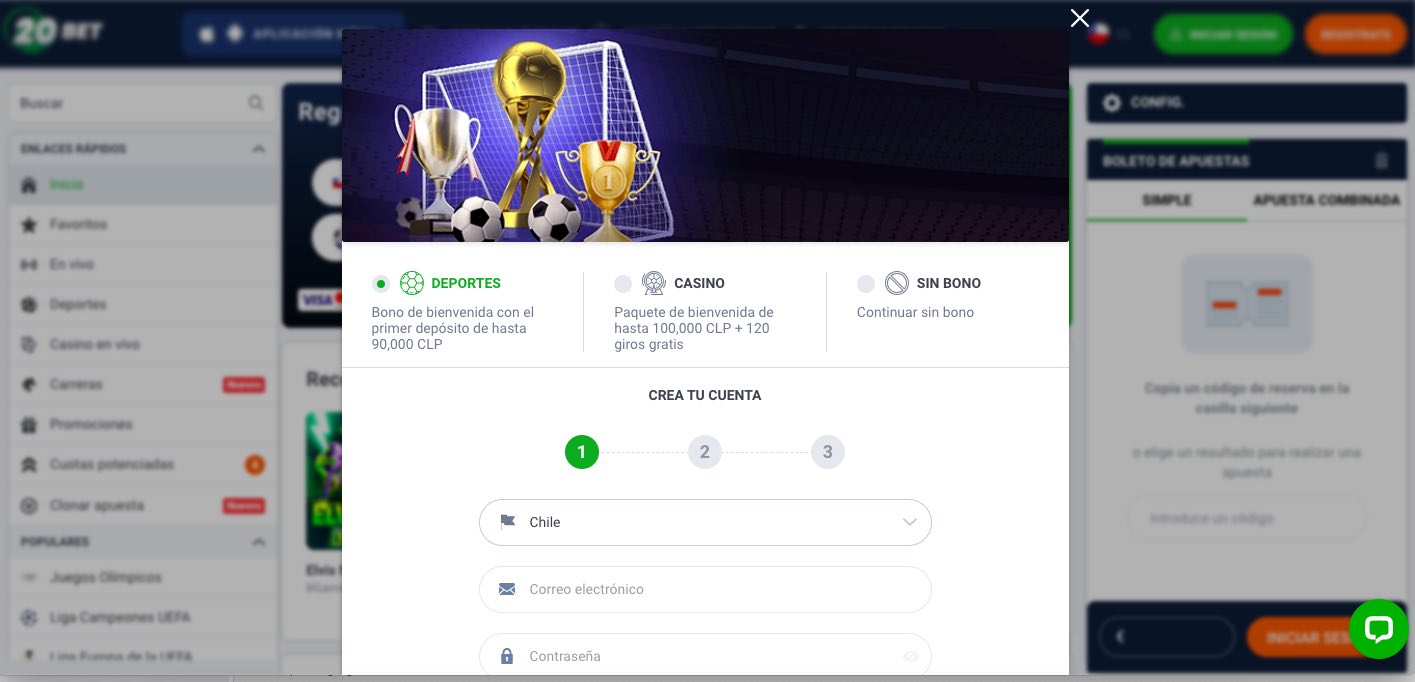
Task: Open the live chat bubble icon
Action: pyautogui.click(x=1378, y=629)
